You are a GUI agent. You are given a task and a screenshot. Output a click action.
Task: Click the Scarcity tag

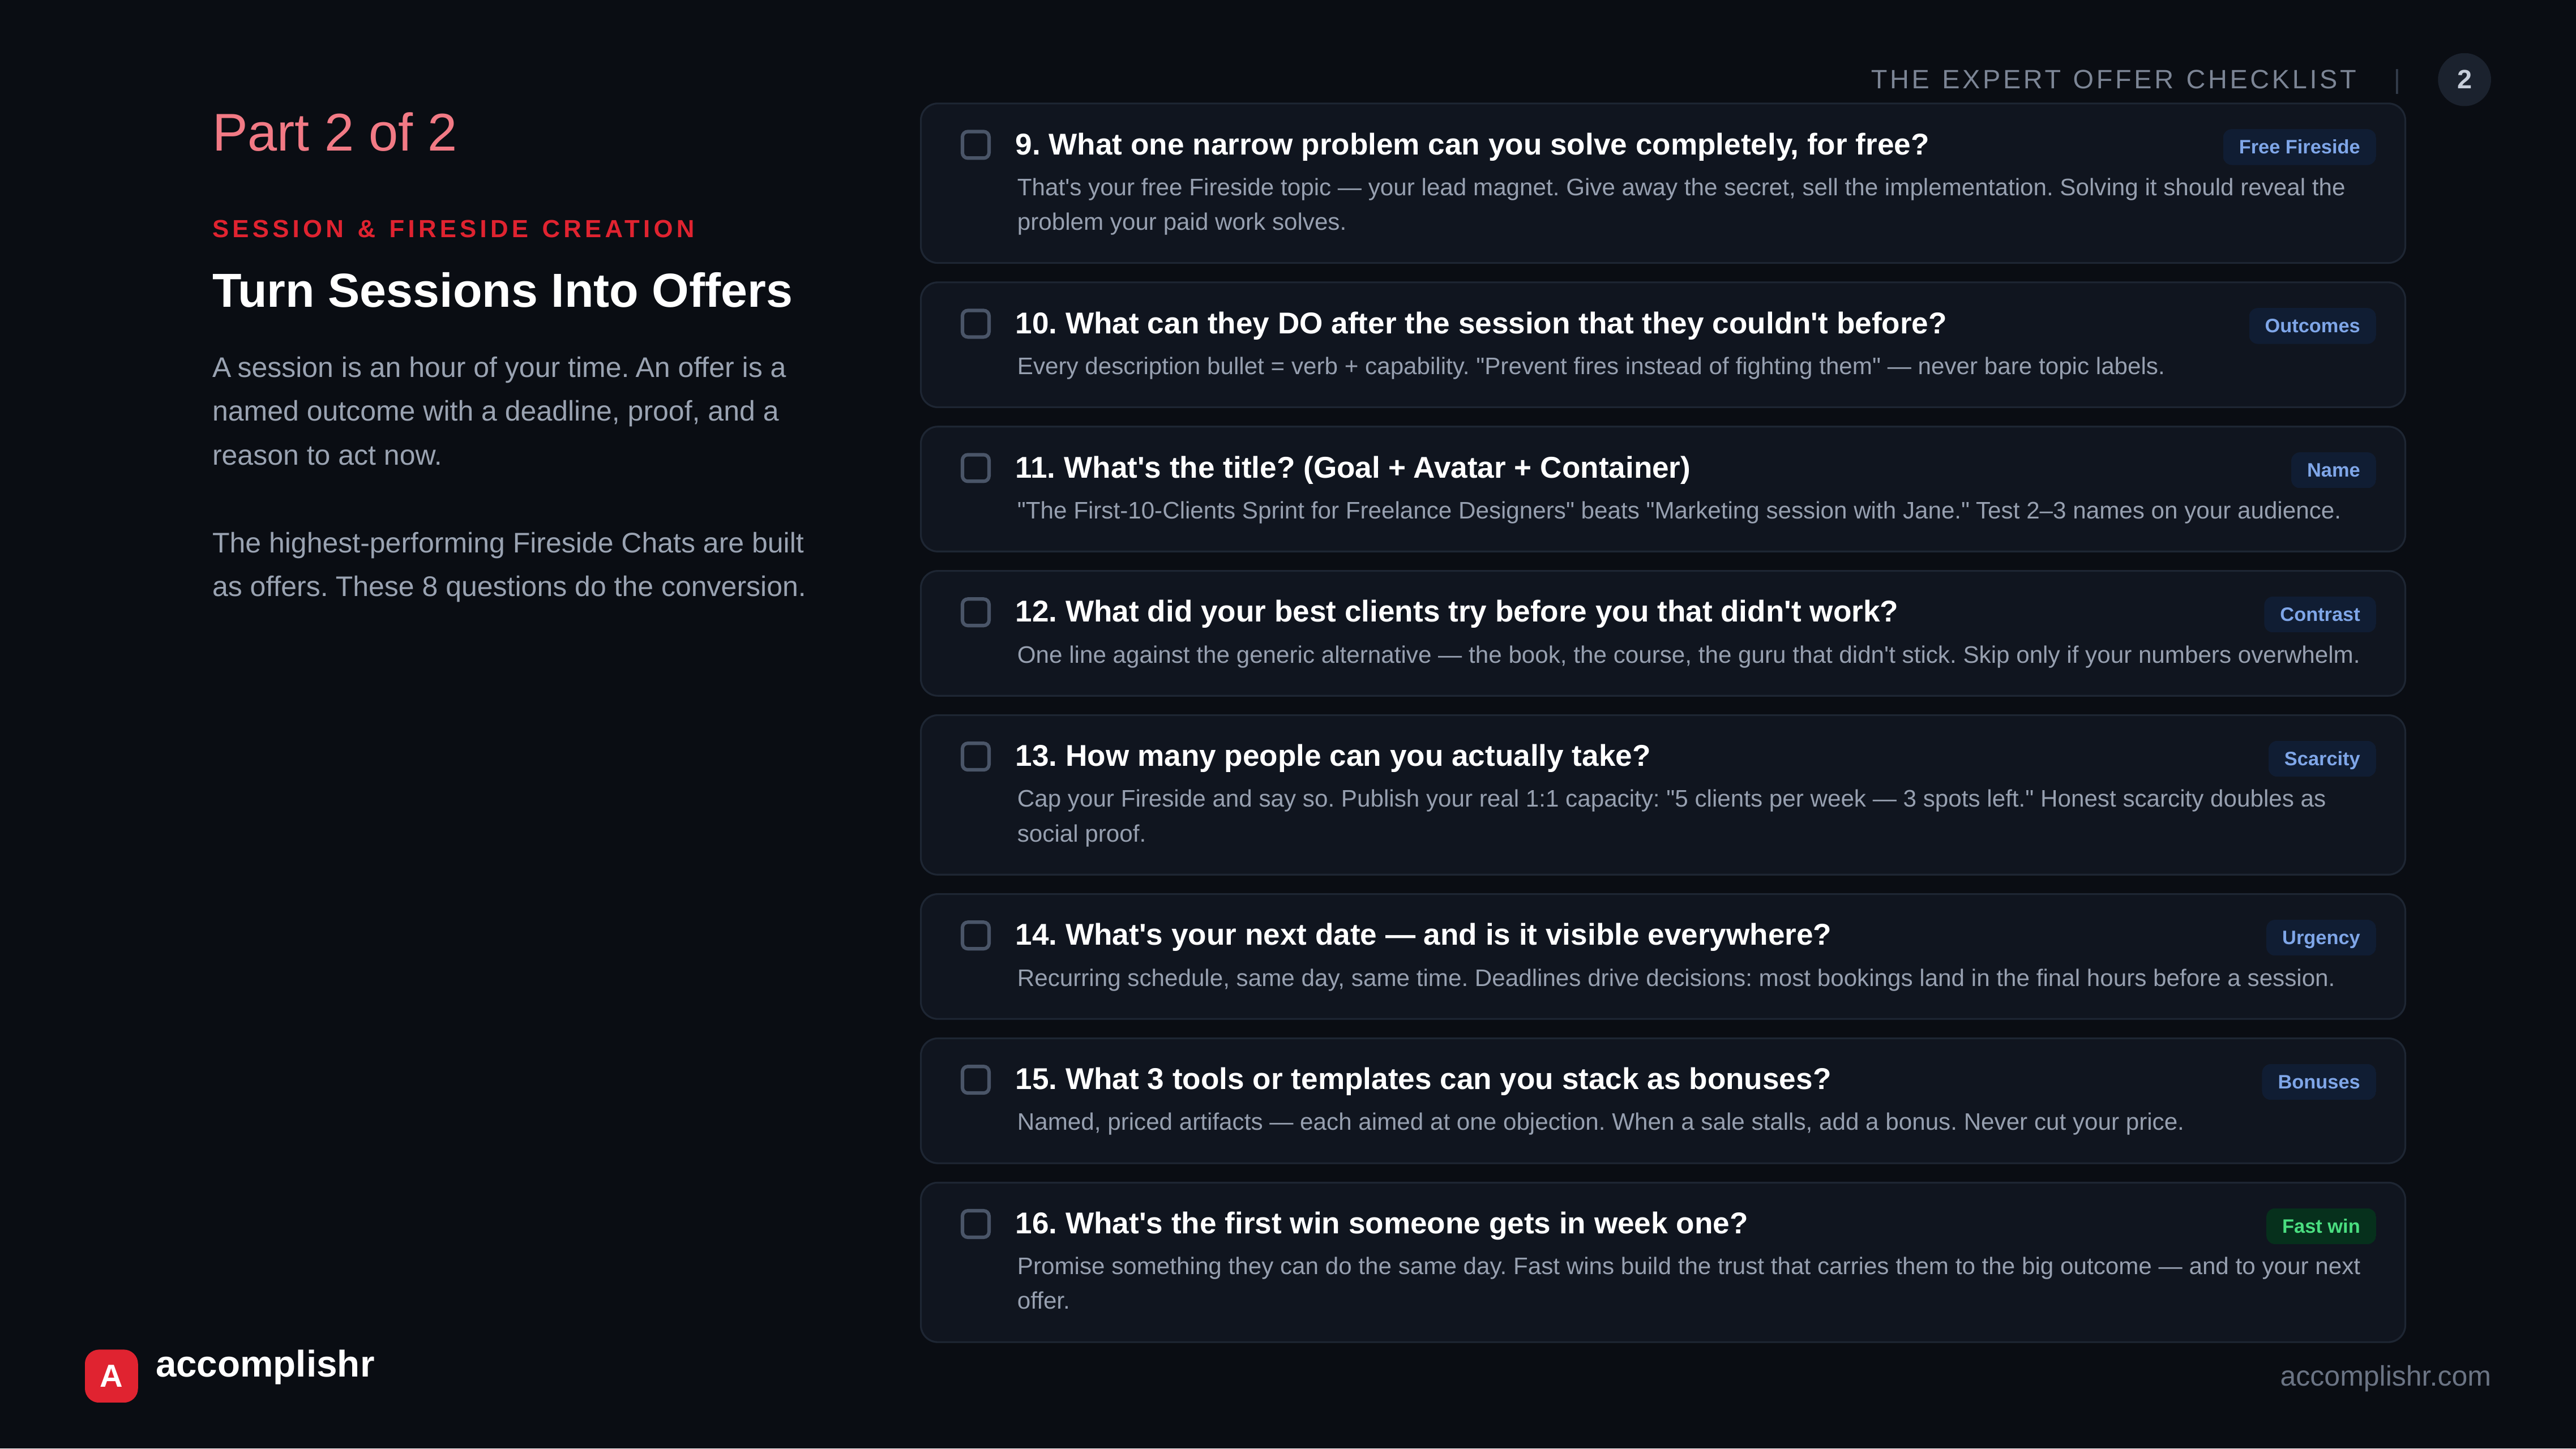click(x=2321, y=758)
